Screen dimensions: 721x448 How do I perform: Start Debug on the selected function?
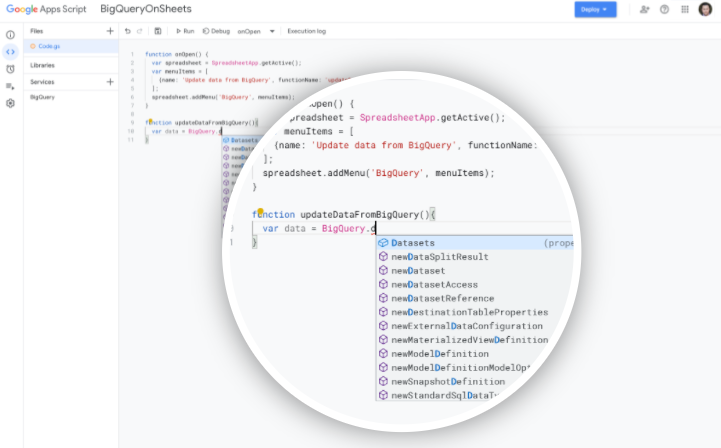point(216,31)
